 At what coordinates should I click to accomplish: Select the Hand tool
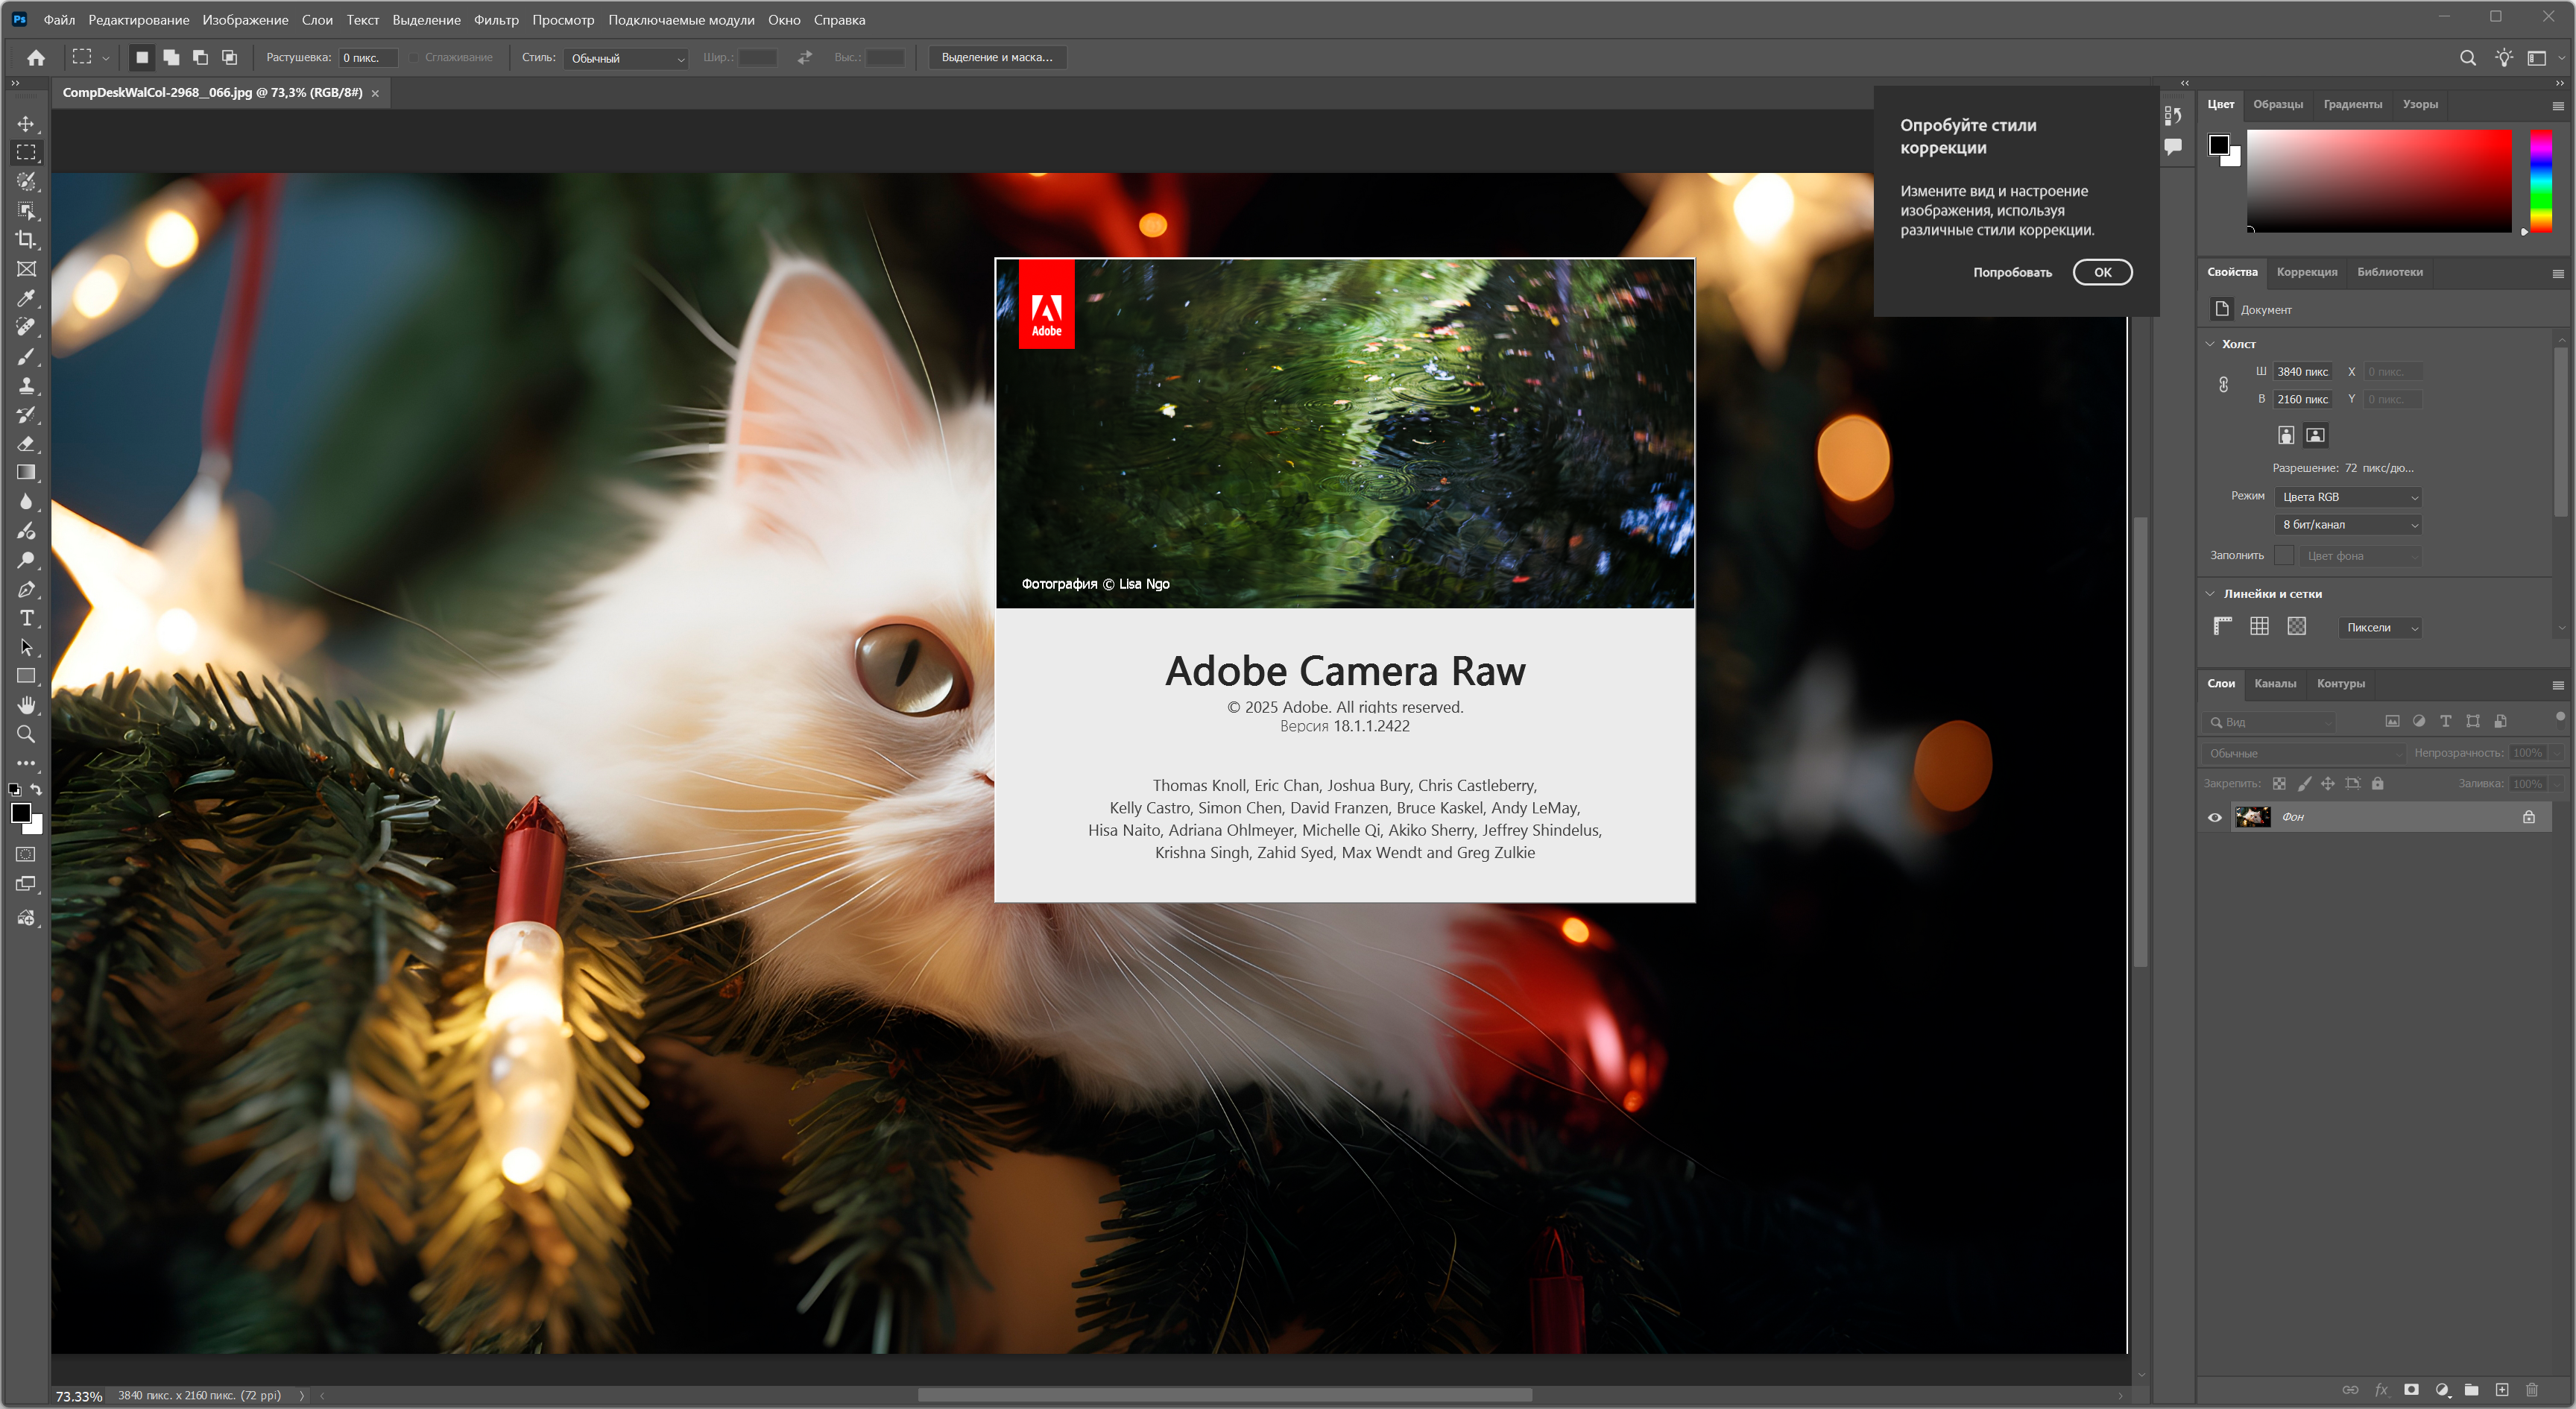[26, 705]
